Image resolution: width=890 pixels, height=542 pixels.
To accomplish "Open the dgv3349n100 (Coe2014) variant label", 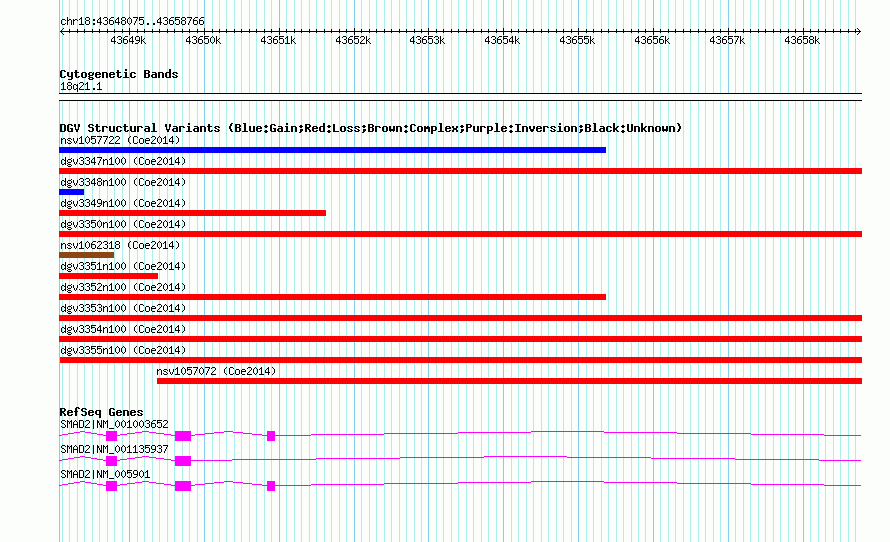I will pos(123,203).
